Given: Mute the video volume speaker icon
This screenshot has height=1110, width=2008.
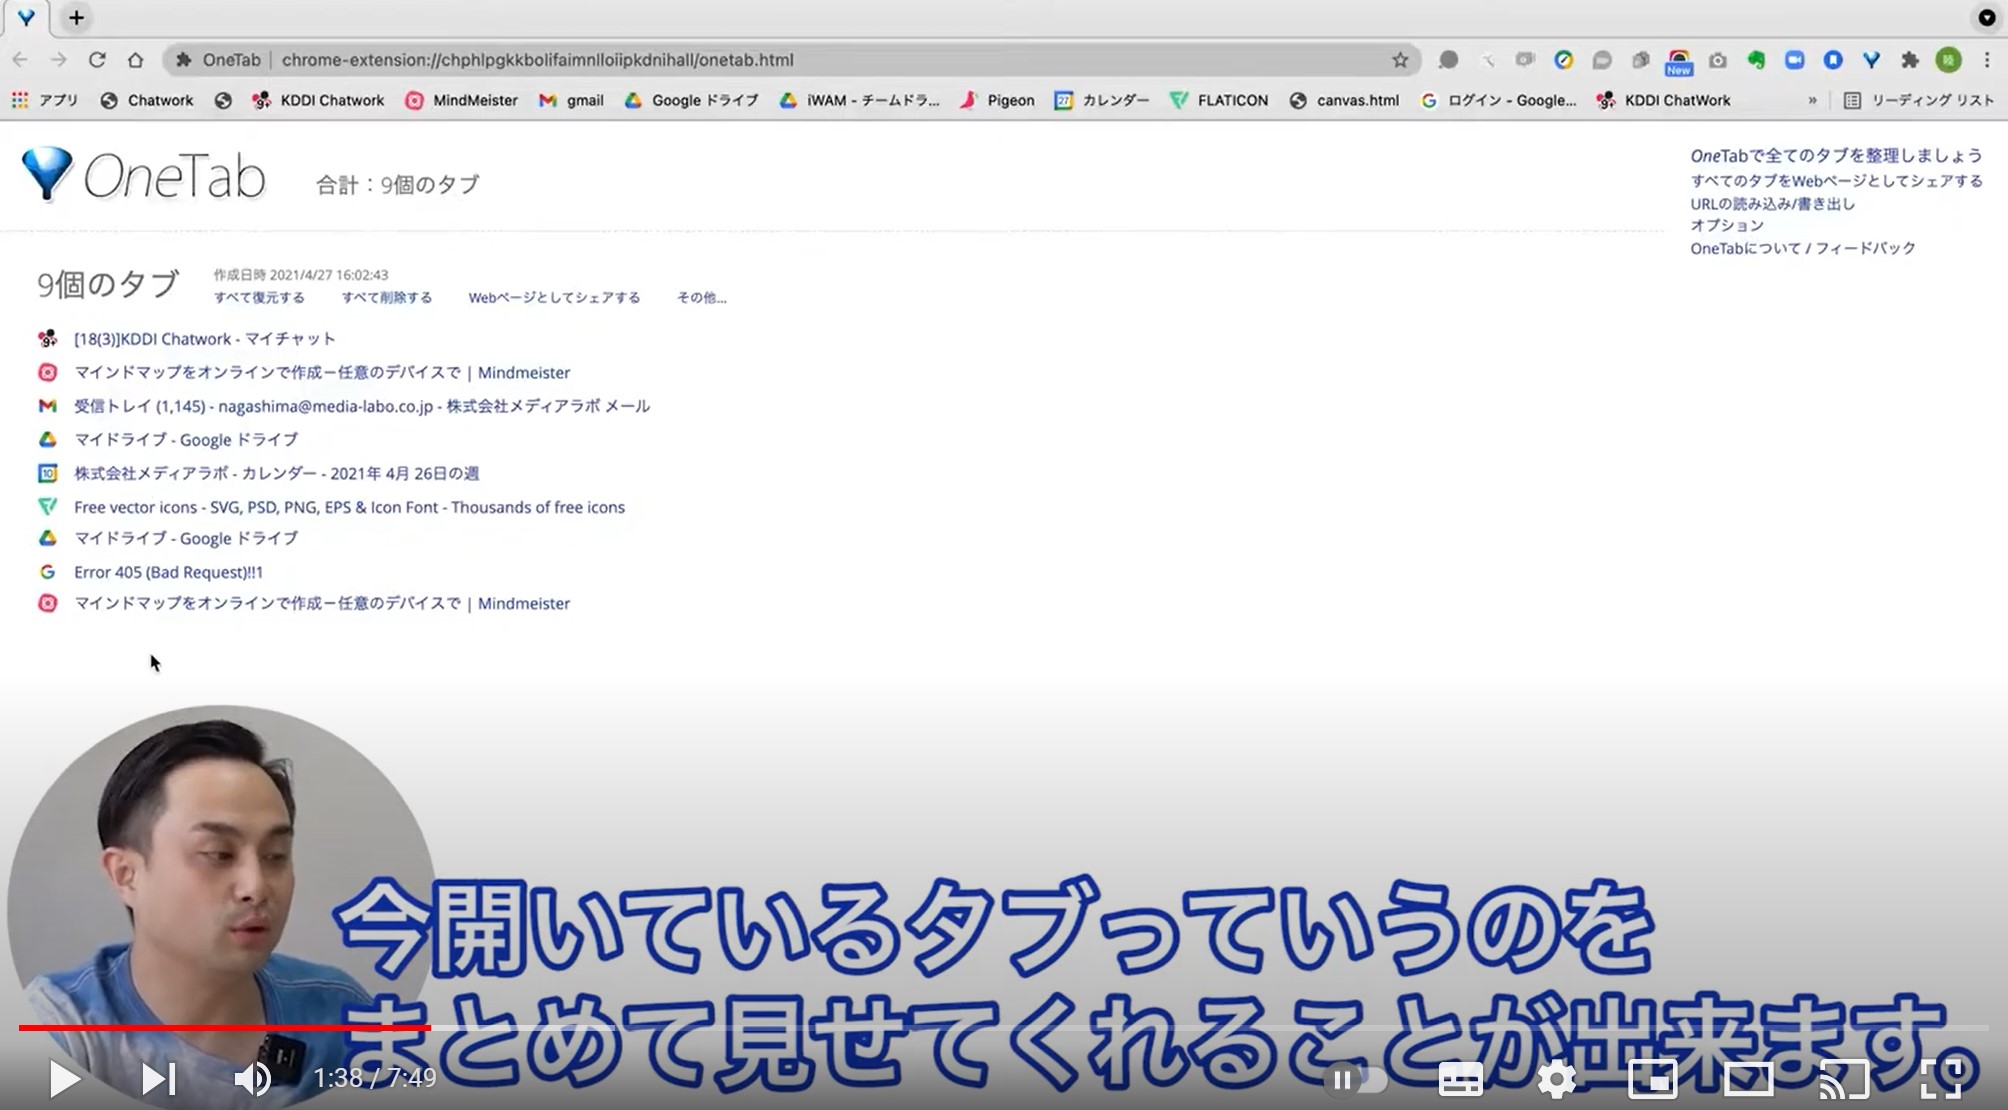Looking at the screenshot, I should (252, 1079).
